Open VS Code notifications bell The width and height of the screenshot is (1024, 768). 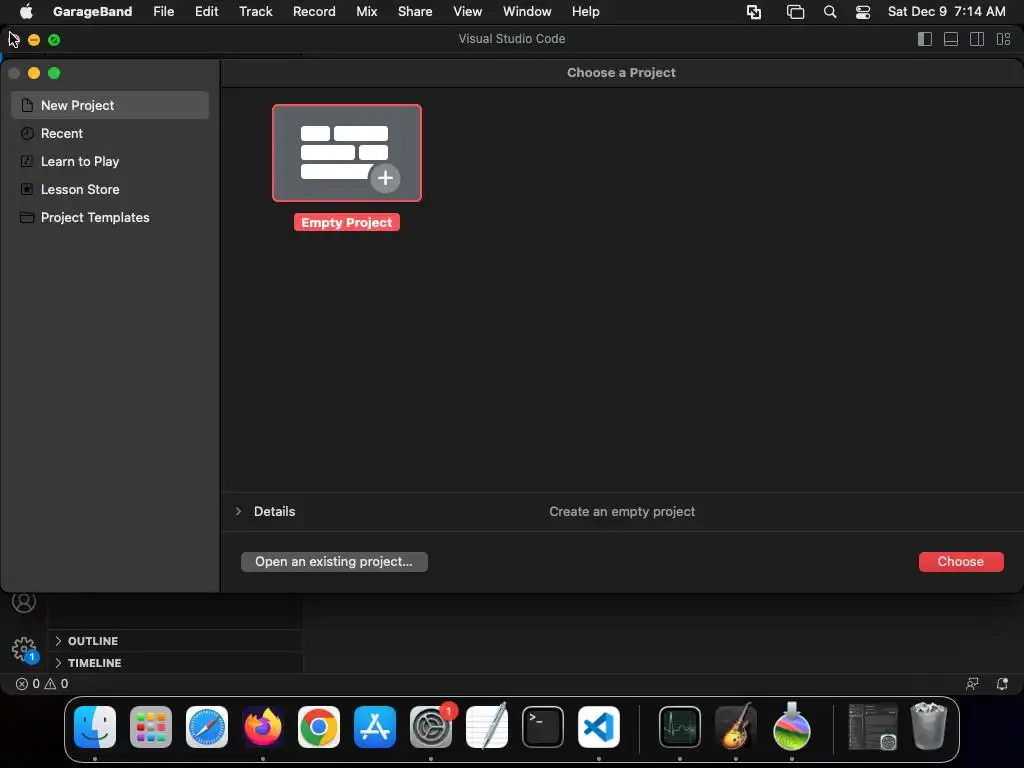coord(1002,684)
